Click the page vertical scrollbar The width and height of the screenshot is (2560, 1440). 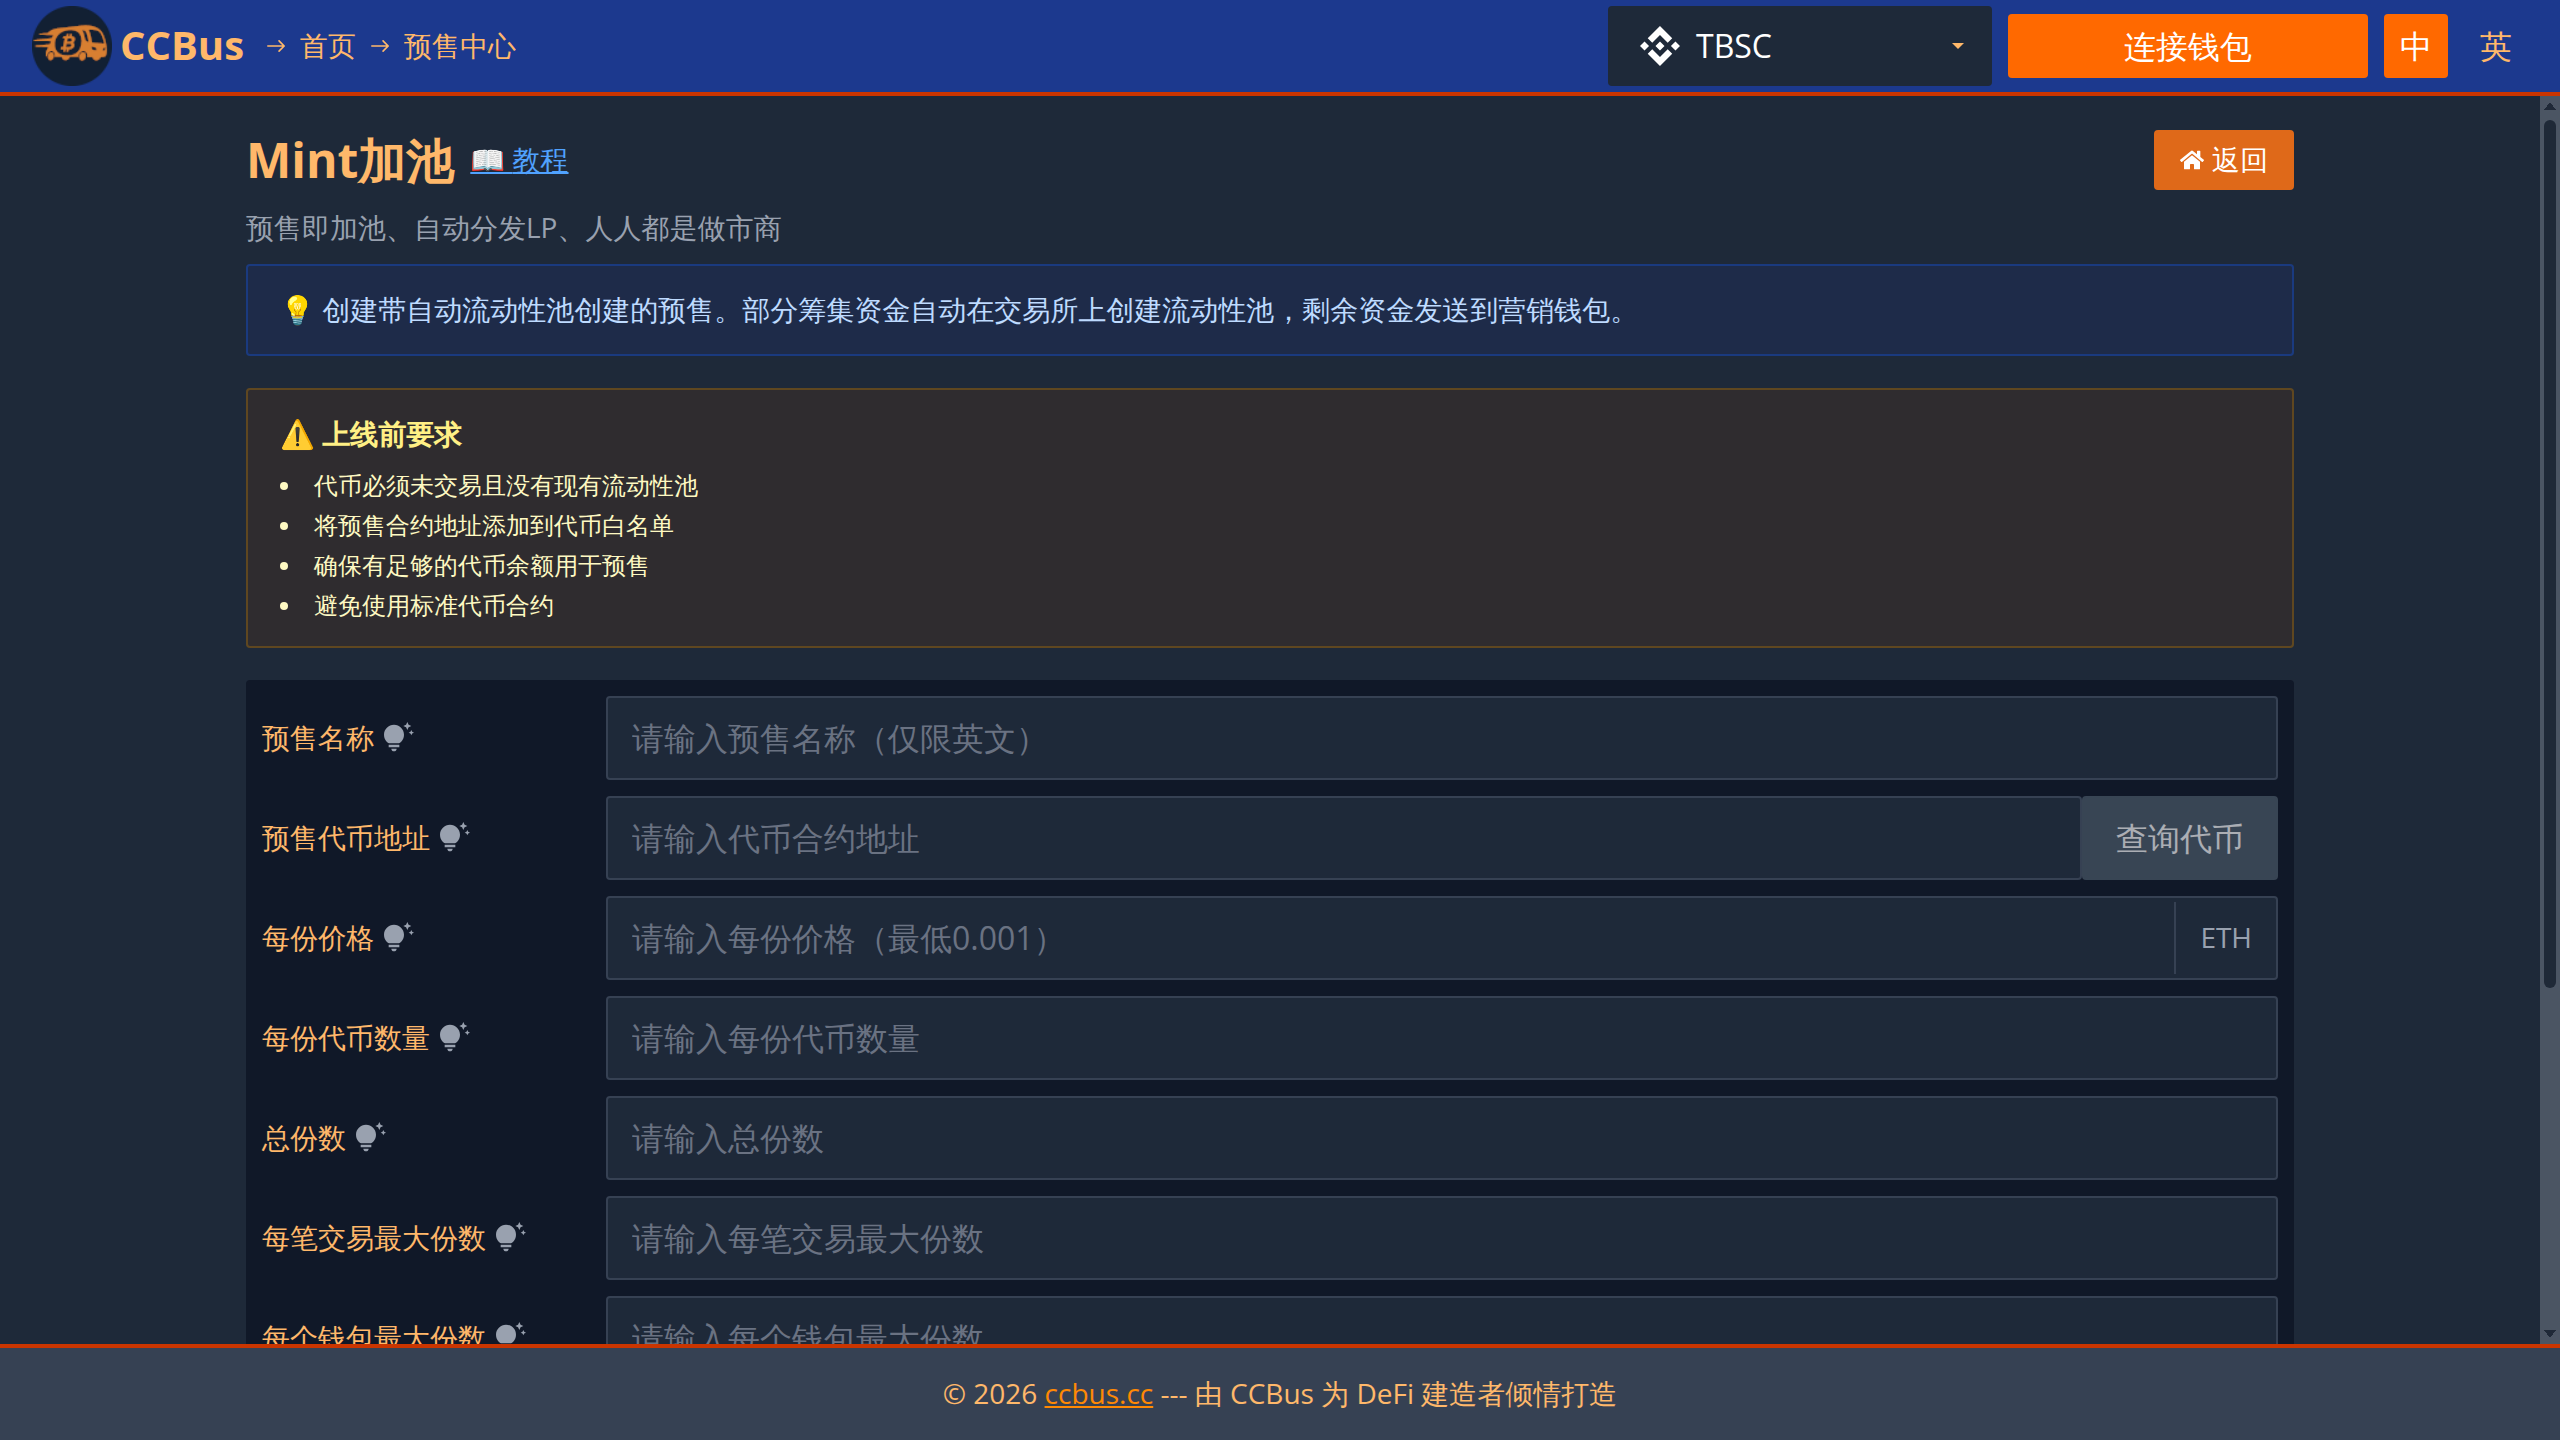tap(2549, 550)
